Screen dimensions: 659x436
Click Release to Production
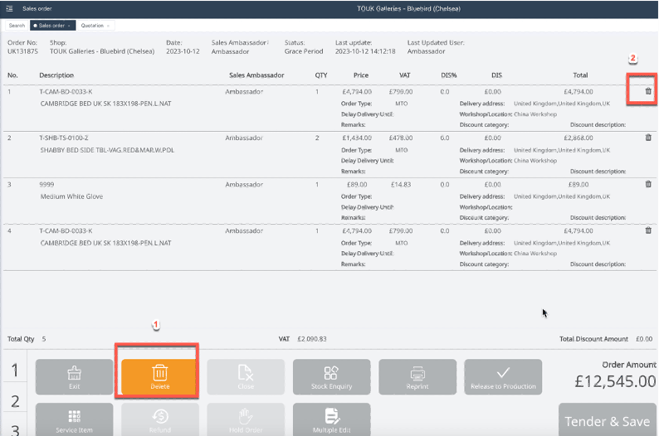pos(503,377)
